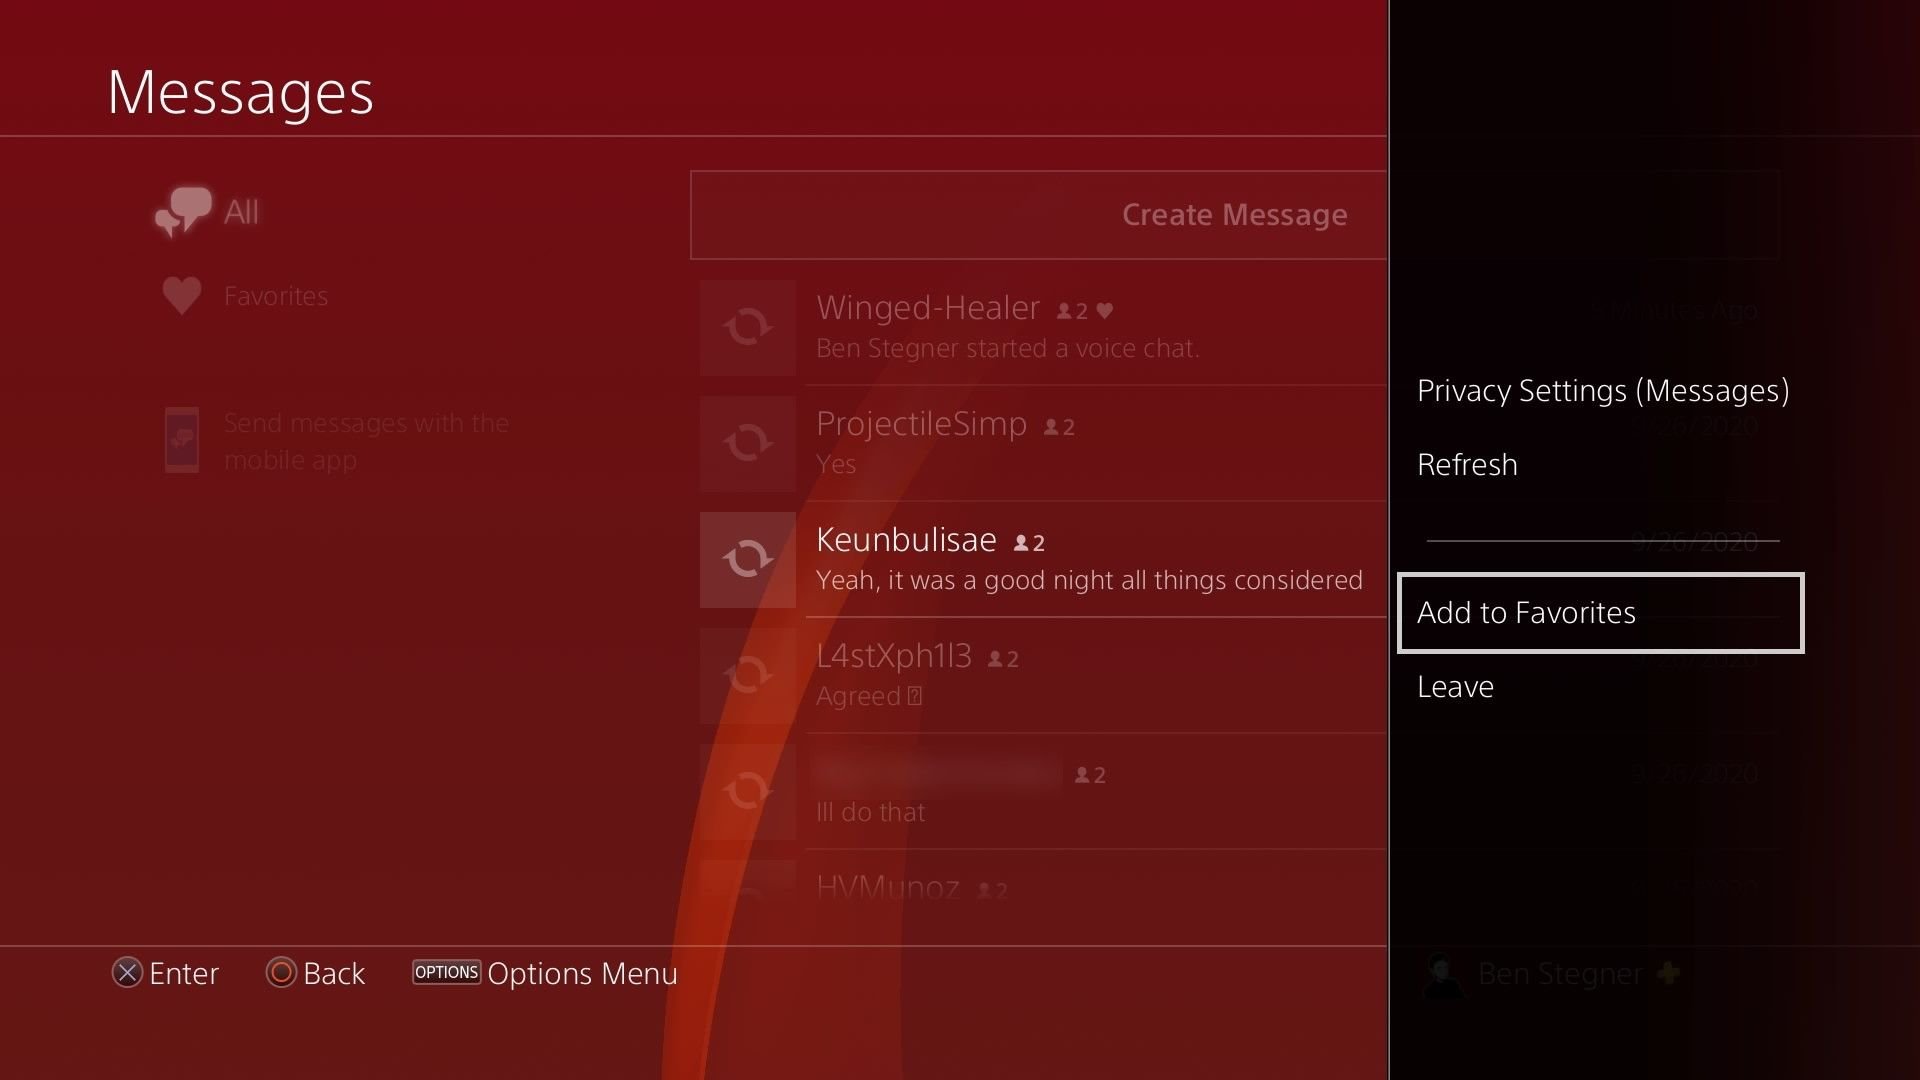
Task: Click the mobile app phone icon
Action: [x=182, y=440]
